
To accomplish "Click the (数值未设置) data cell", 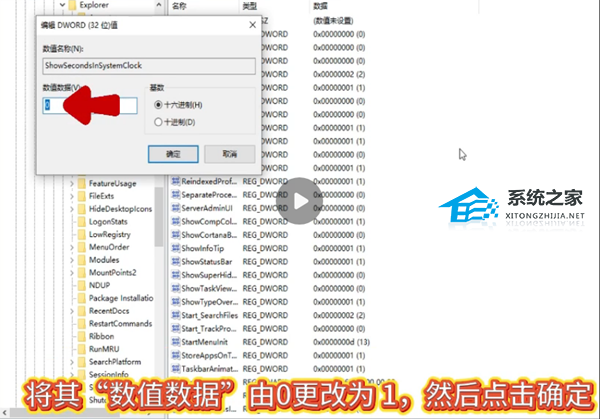I will [333, 21].
